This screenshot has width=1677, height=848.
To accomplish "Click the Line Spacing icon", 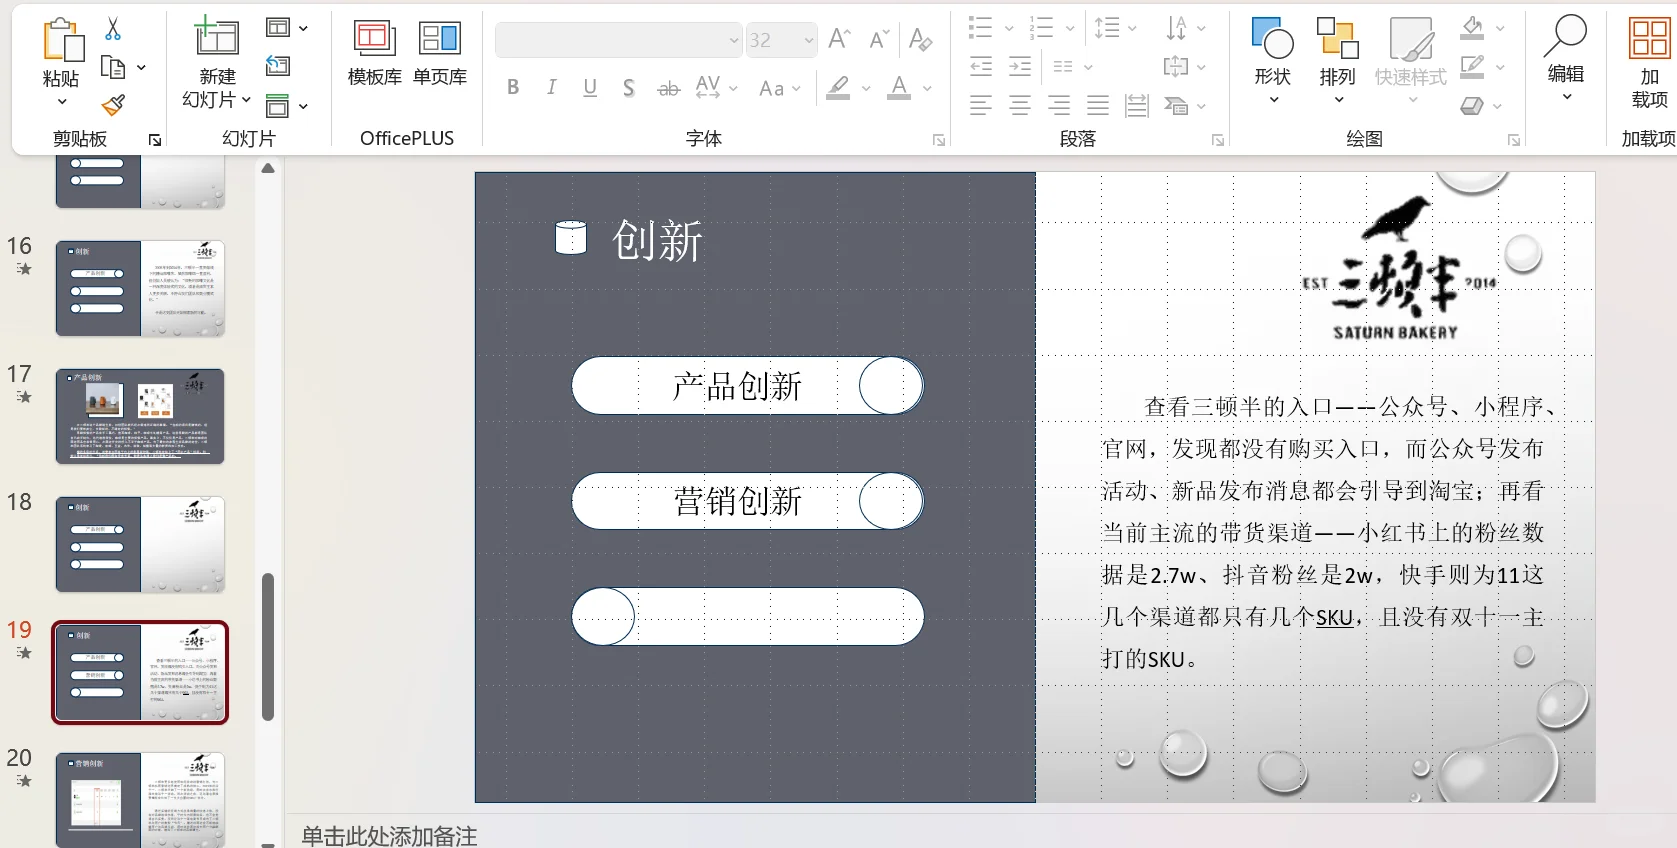I will point(1107,27).
